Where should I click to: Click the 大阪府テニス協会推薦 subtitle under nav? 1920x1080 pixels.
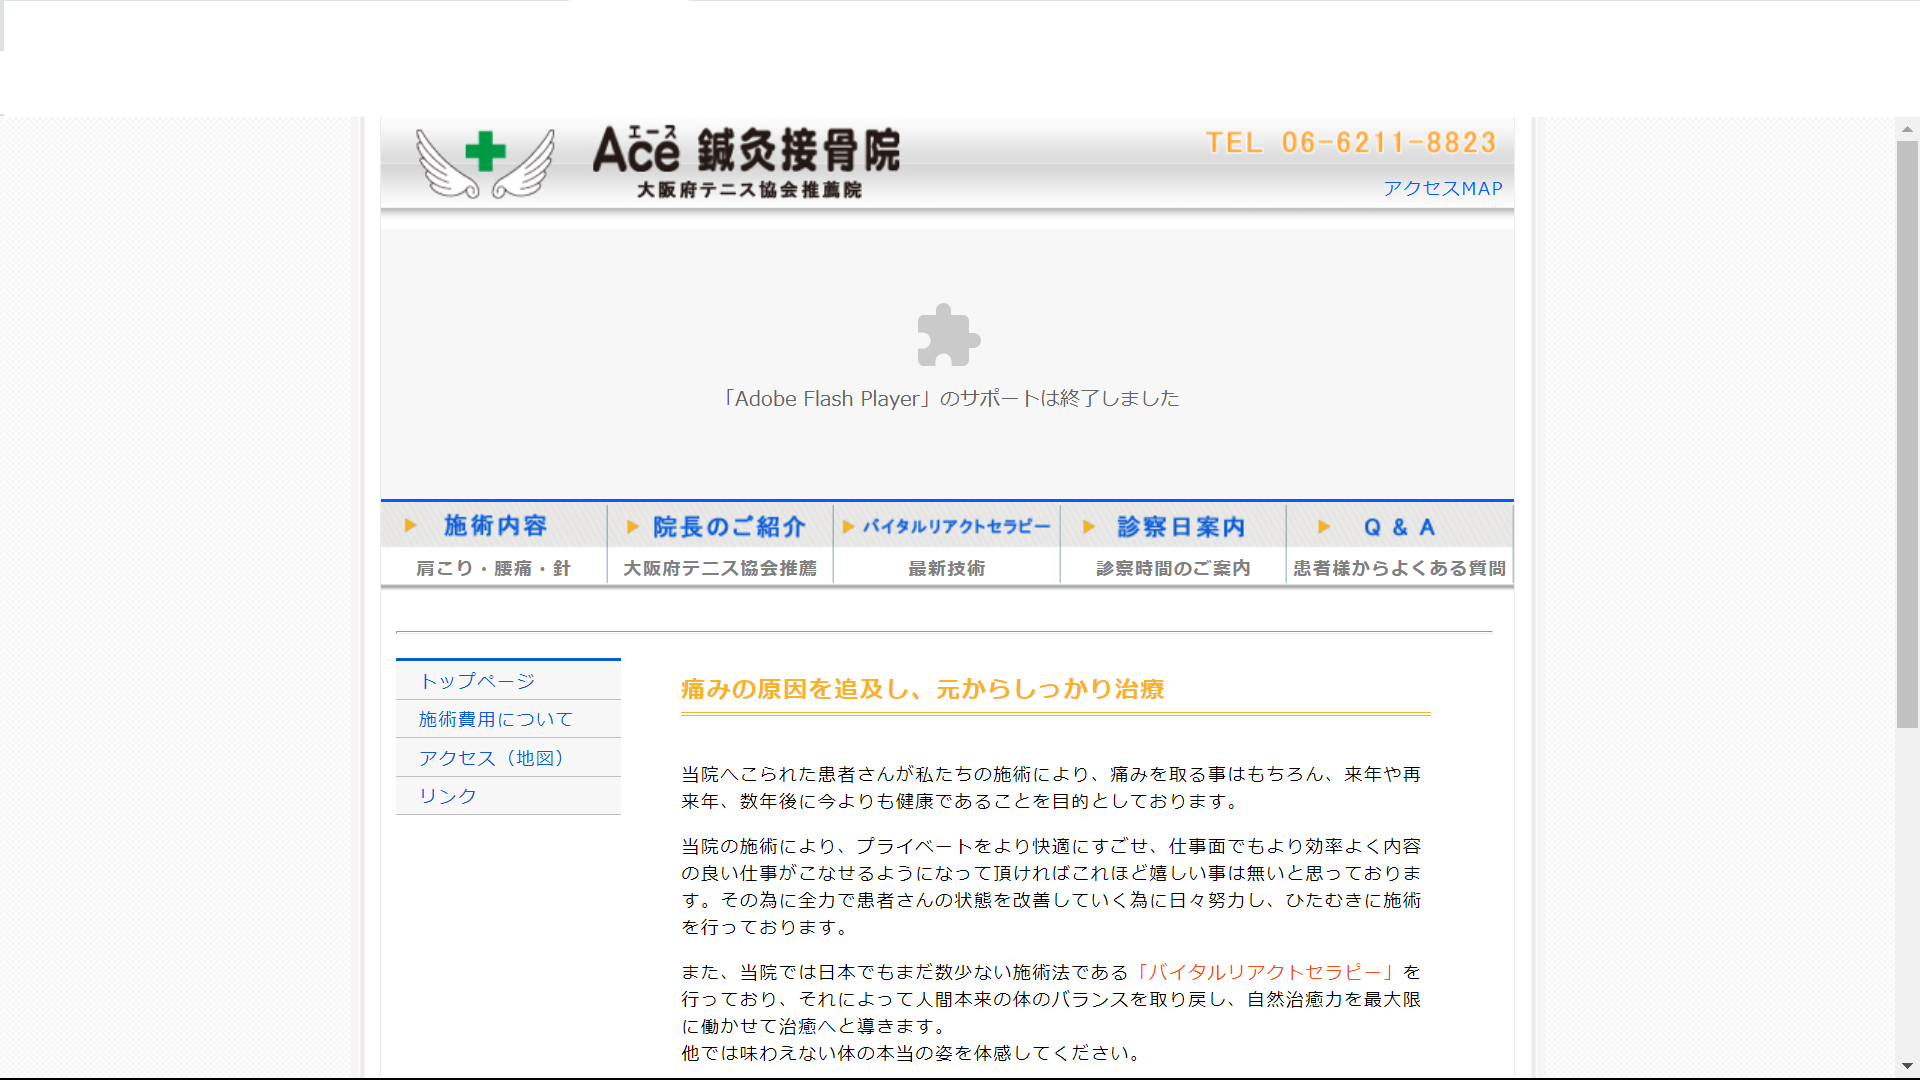point(720,568)
